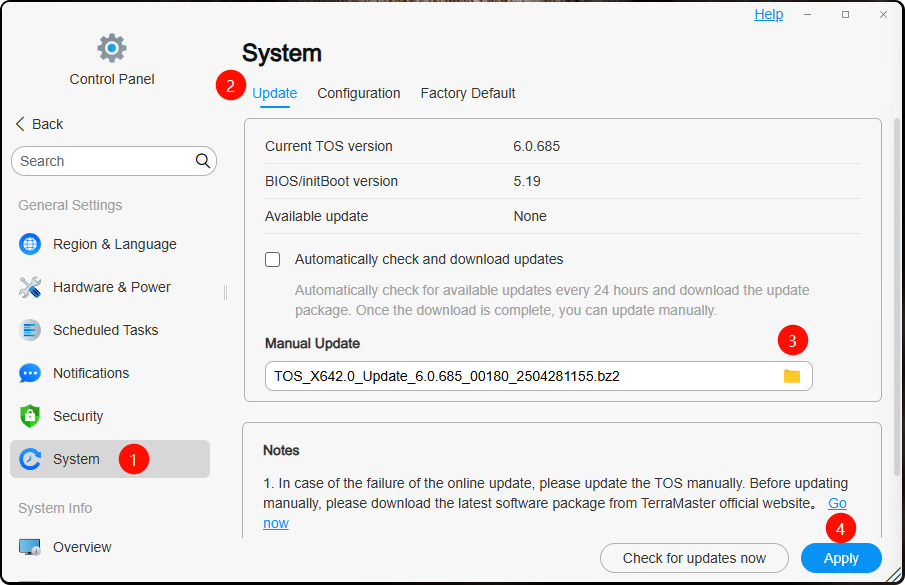Click the Region & Language globe icon
The image size is (905, 585).
click(x=30, y=244)
